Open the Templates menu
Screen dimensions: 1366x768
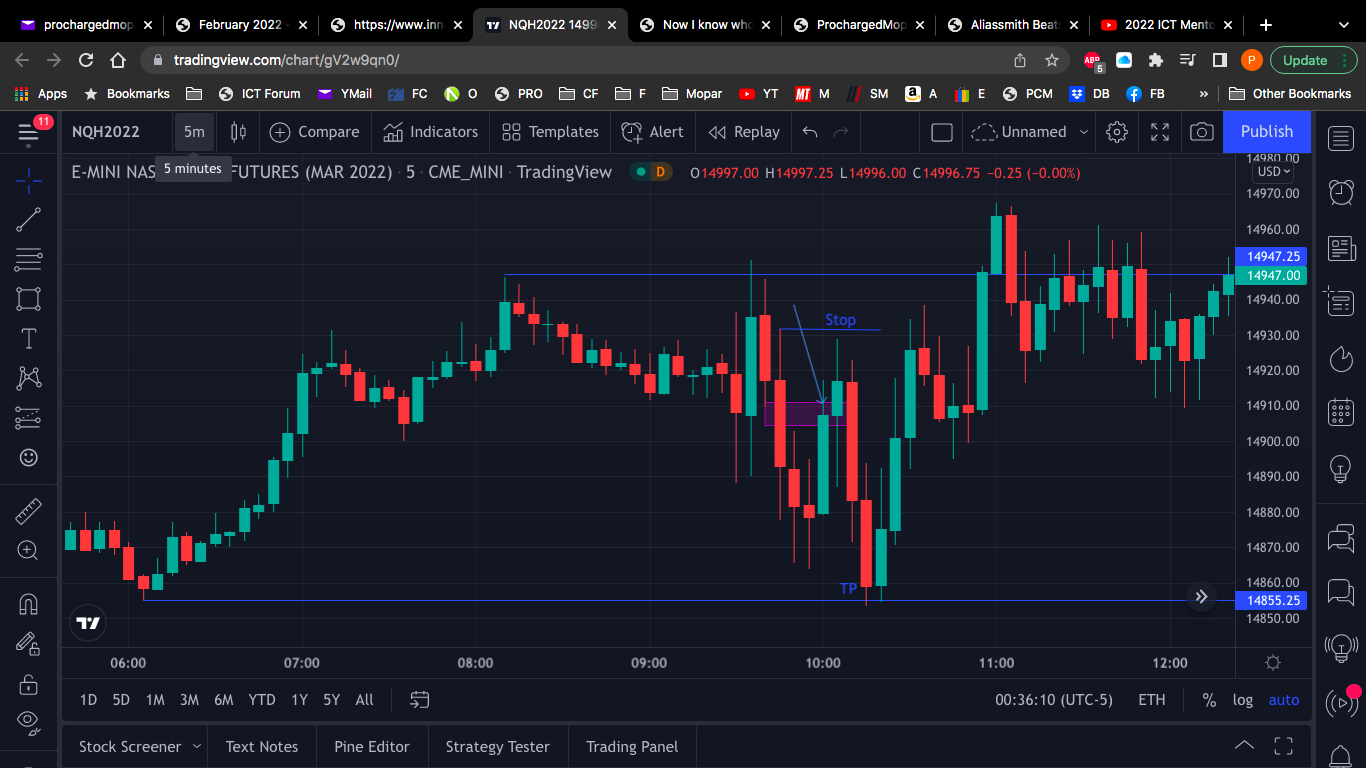pyautogui.click(x=550, y=132)
